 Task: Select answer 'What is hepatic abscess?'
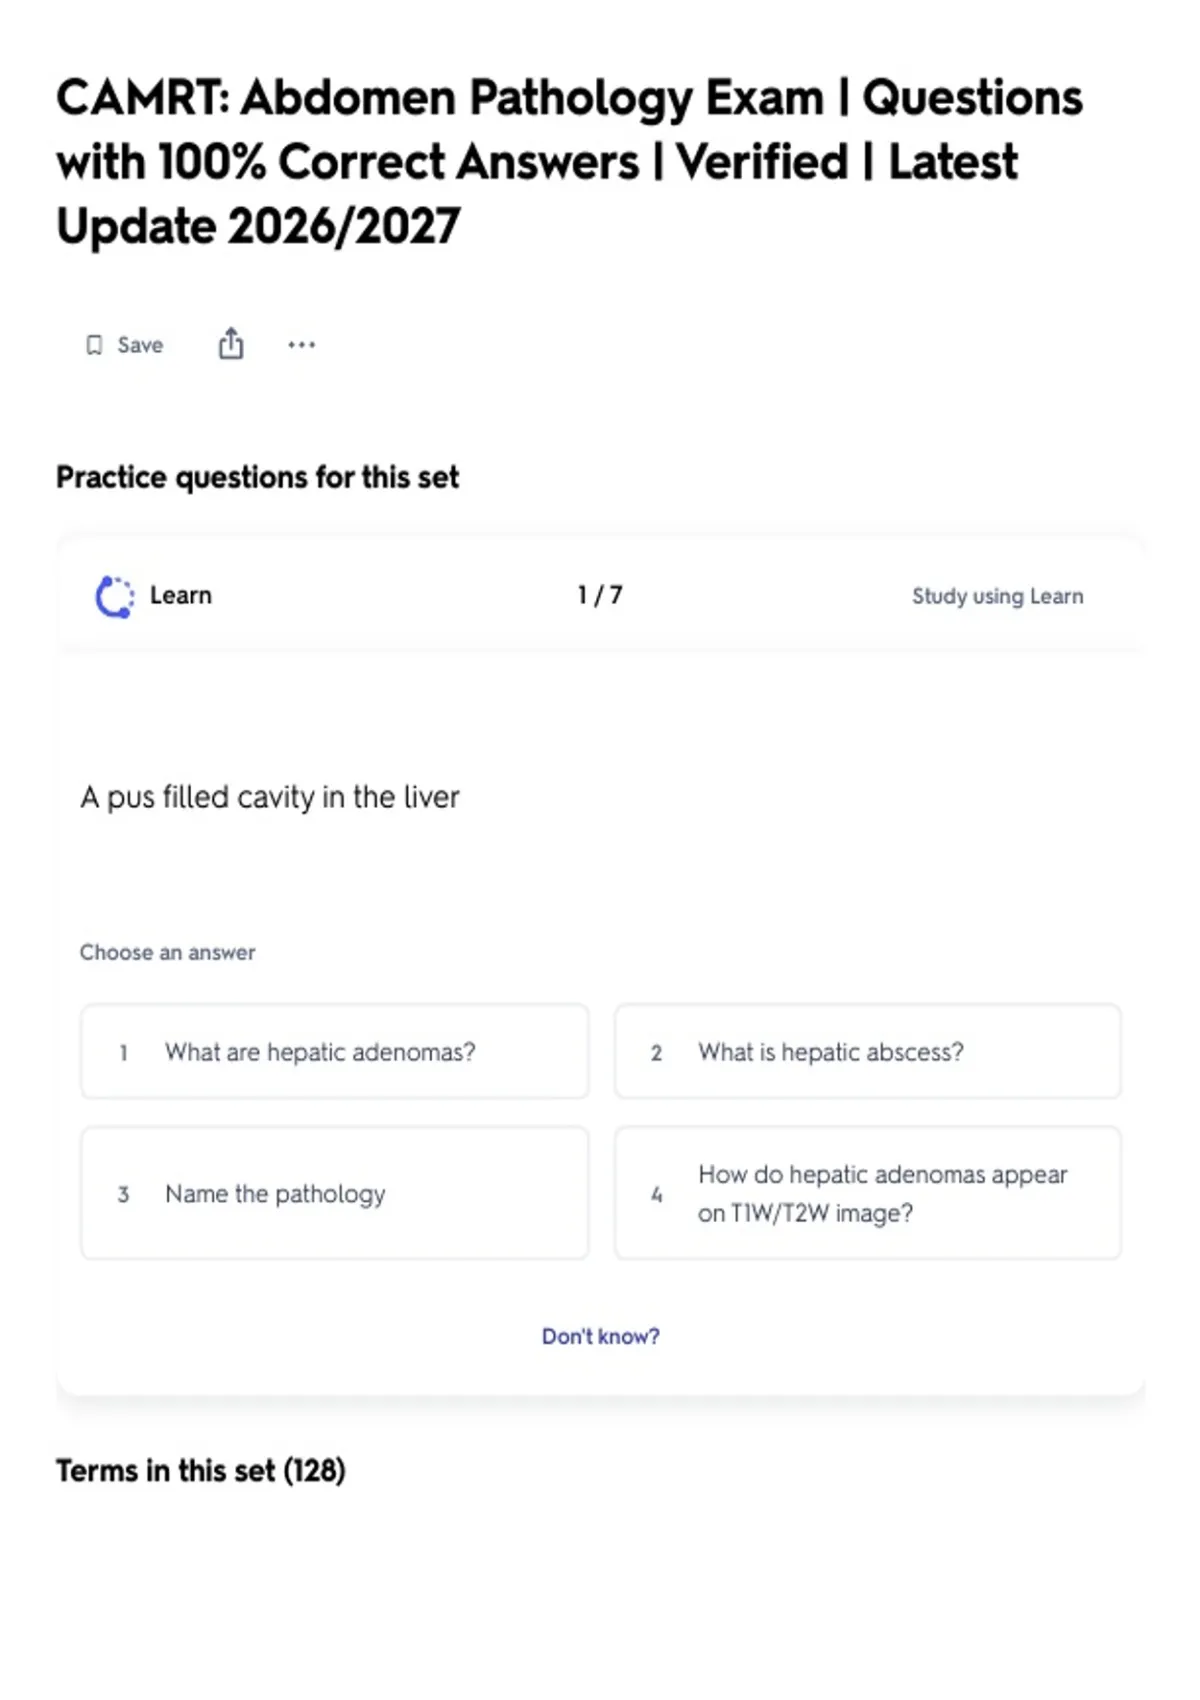coord(868,1052)
